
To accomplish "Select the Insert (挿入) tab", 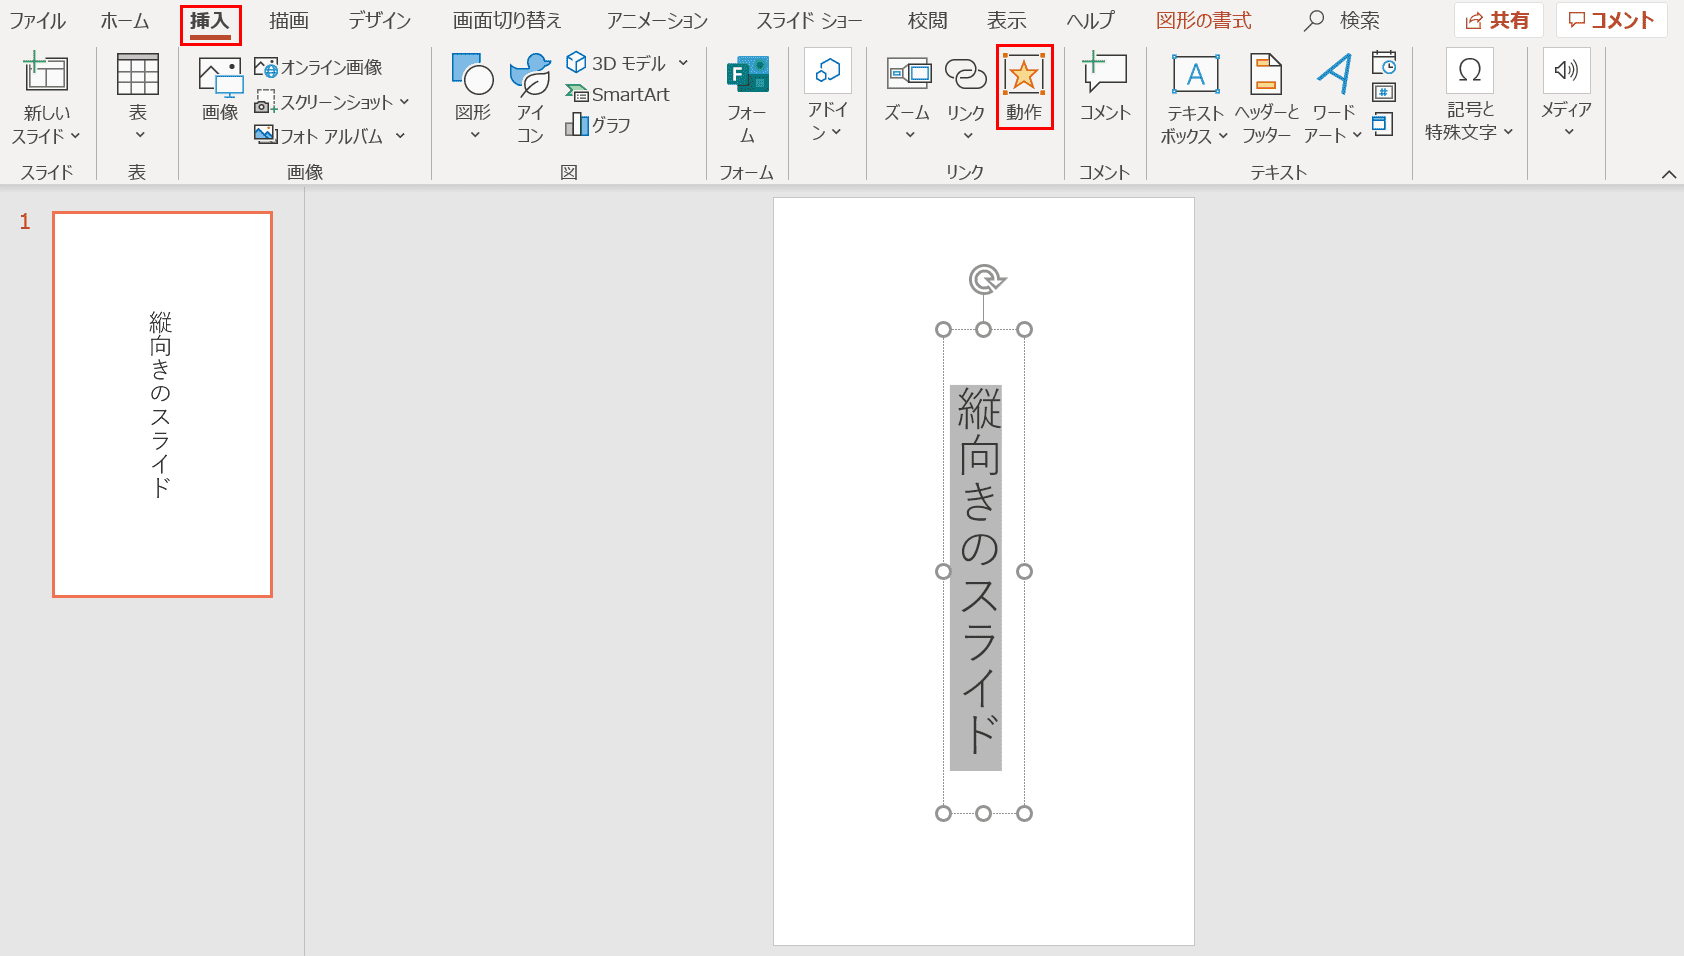I will (x=210, y=21).
